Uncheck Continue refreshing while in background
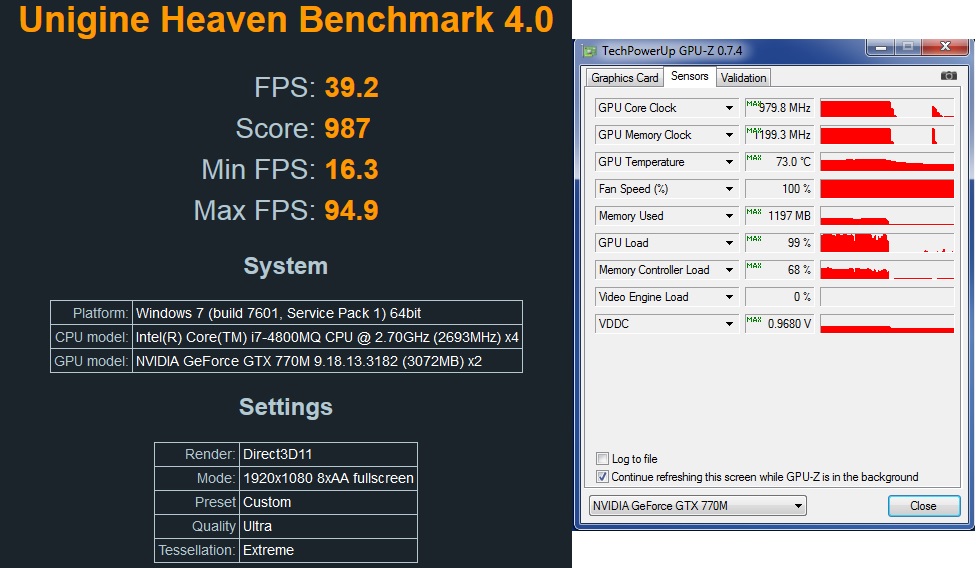Viewport: 976px width, 568px height. [x=602, y=477]
